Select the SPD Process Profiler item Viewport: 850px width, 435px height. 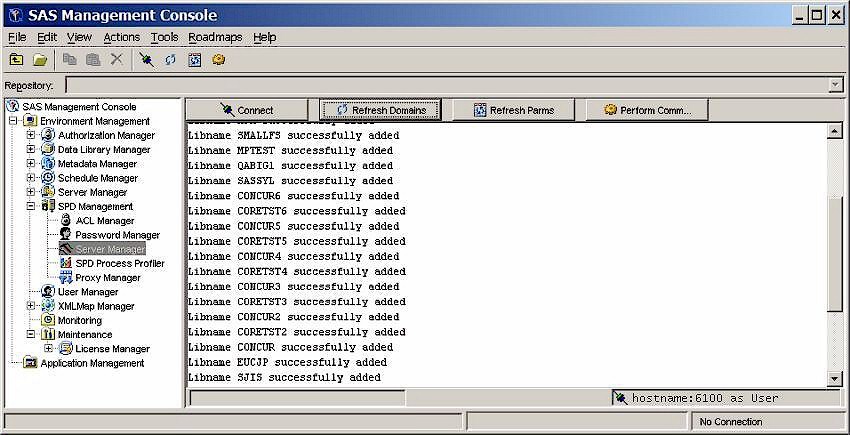click(x=120, y=263)
